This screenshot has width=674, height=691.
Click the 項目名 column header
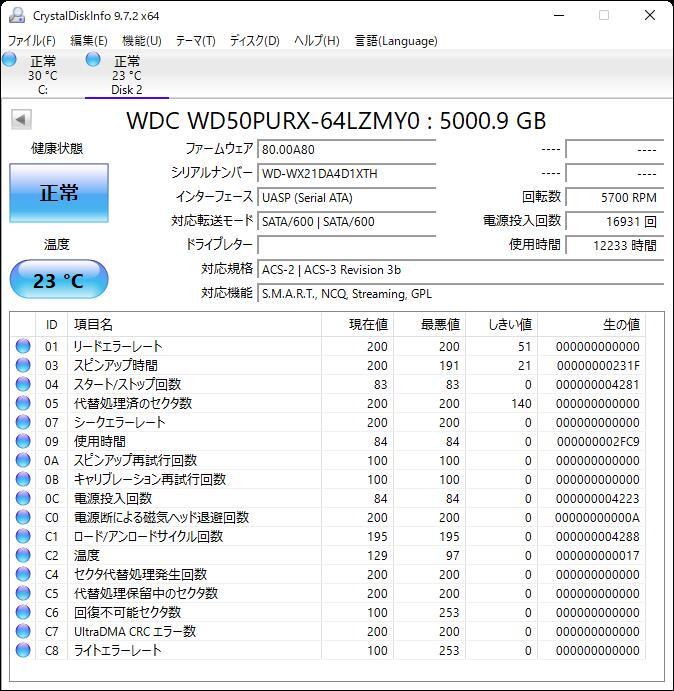coord(194,325)
